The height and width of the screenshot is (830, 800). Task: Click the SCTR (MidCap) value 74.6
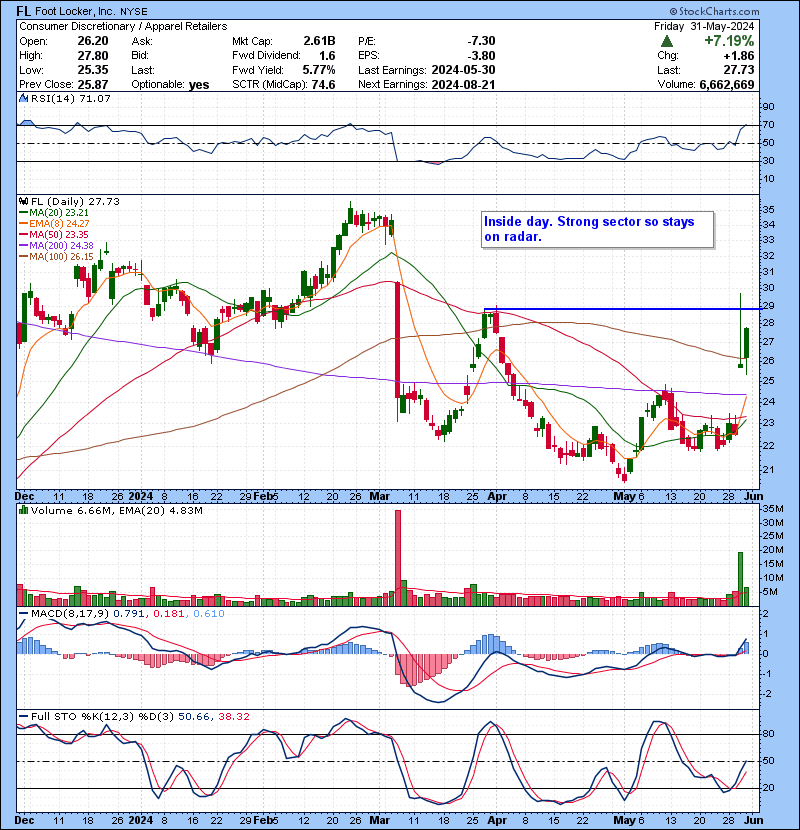coord(323,85)
